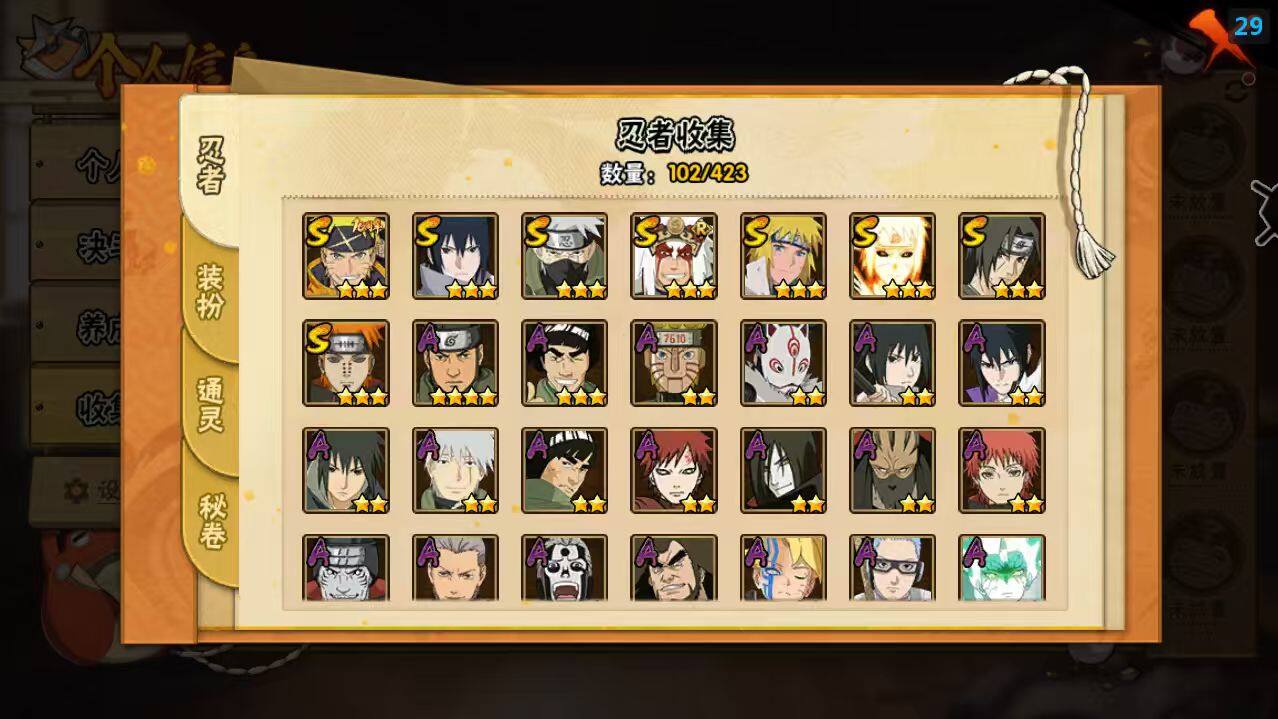
Task: Select the A-rank Sasori red-haired portrait
Action: [x=1002, y=471]
